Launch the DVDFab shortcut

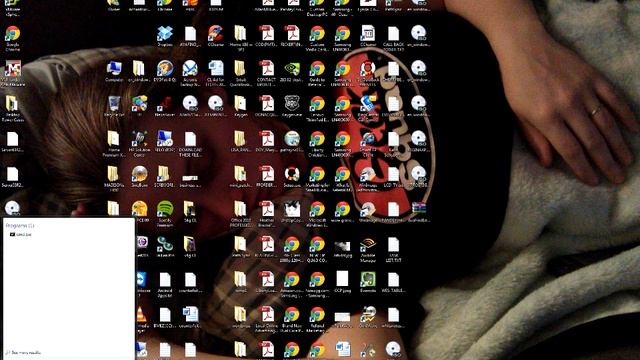[x=165, y=71]
